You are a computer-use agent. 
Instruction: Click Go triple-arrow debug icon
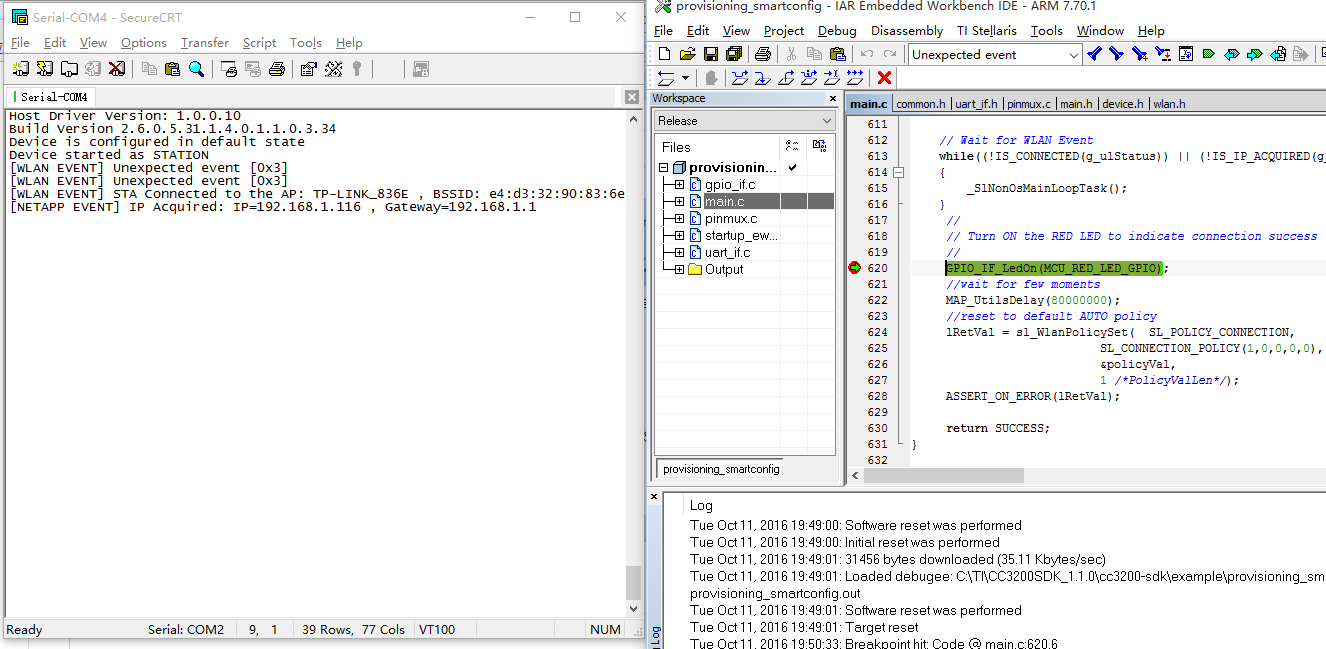pos(856,78)
